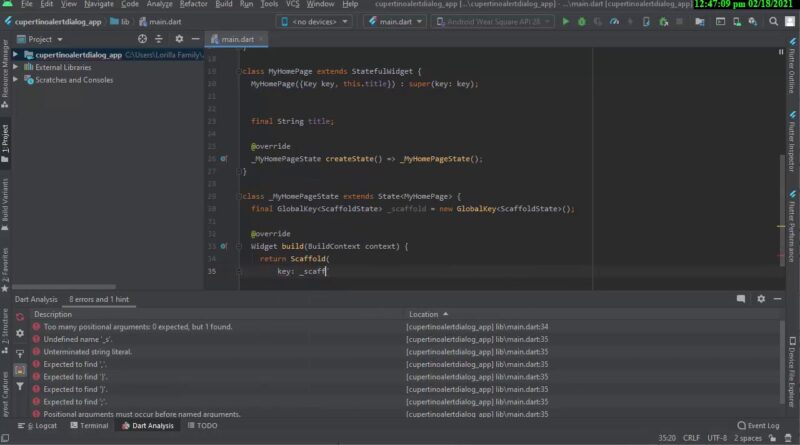Open the File menu

pos(26,4)
